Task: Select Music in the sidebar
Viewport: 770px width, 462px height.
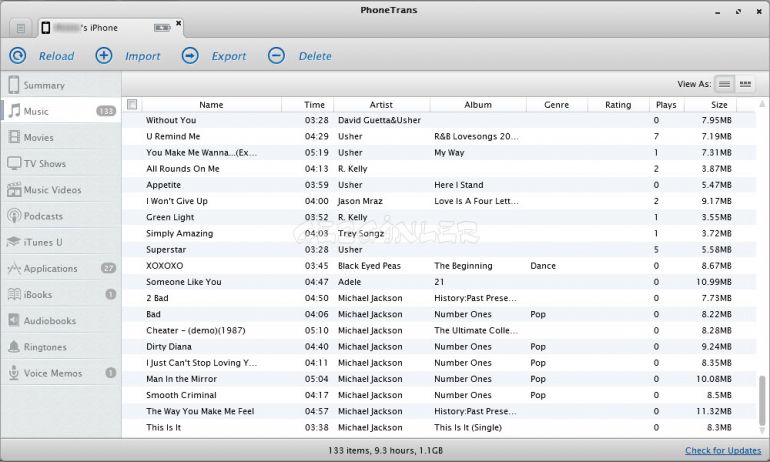Action: click(61, 111)
